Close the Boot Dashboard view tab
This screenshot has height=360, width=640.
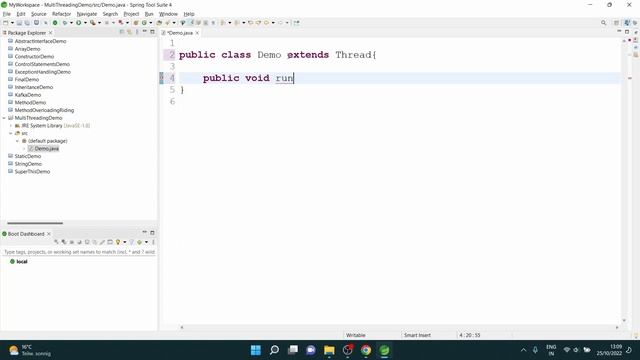click(49, 233)
